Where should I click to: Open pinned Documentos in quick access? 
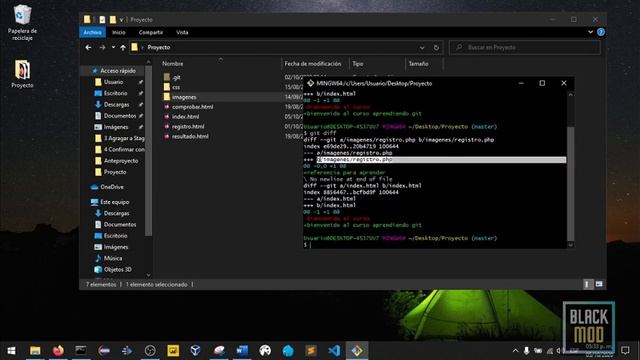coord(119,116)
